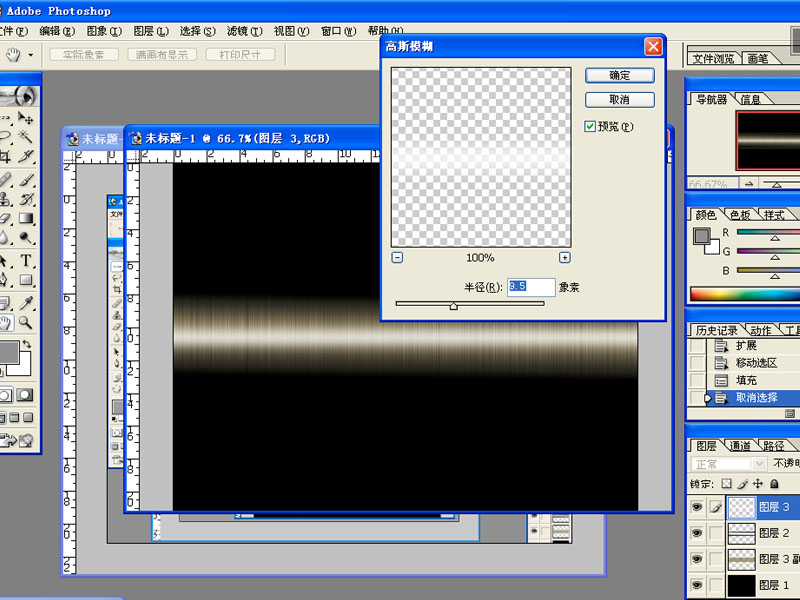Image resolution: width=800 pixels, height=600 pixels.
Task: Click the Navigator preview thumbnail
Action: coord(768,140)
